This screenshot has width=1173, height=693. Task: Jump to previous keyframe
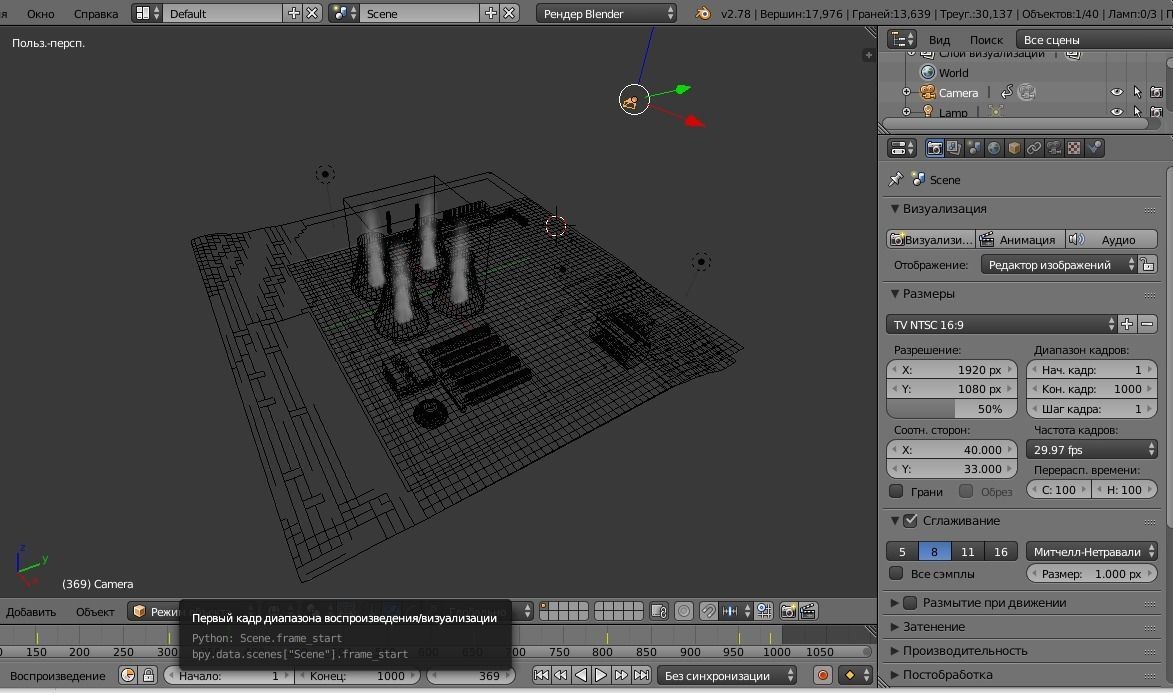point(560,676)
